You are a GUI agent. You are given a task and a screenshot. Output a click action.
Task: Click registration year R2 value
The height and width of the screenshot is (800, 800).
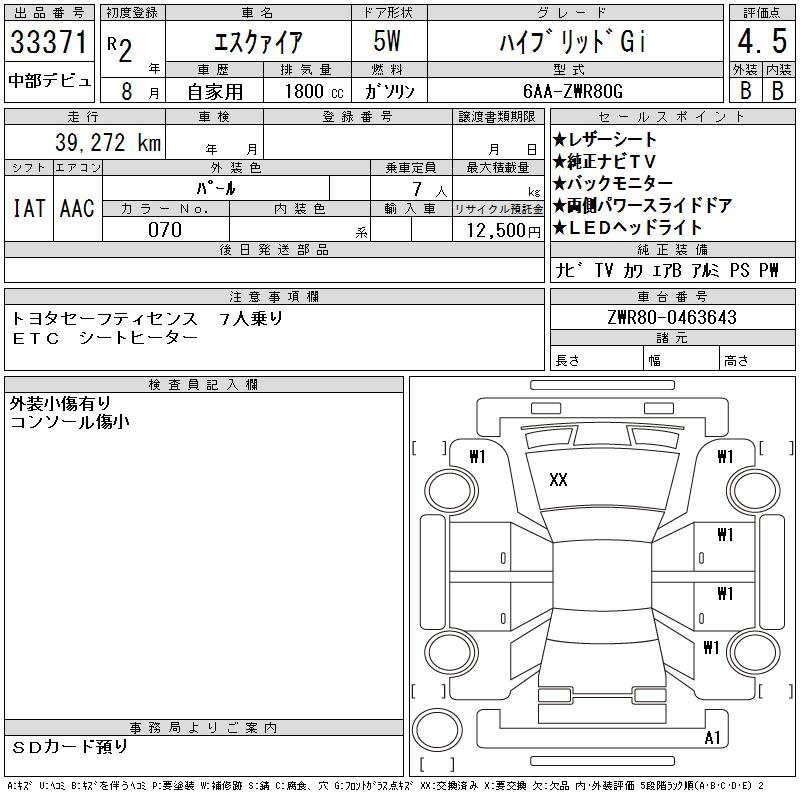[120, 50]
